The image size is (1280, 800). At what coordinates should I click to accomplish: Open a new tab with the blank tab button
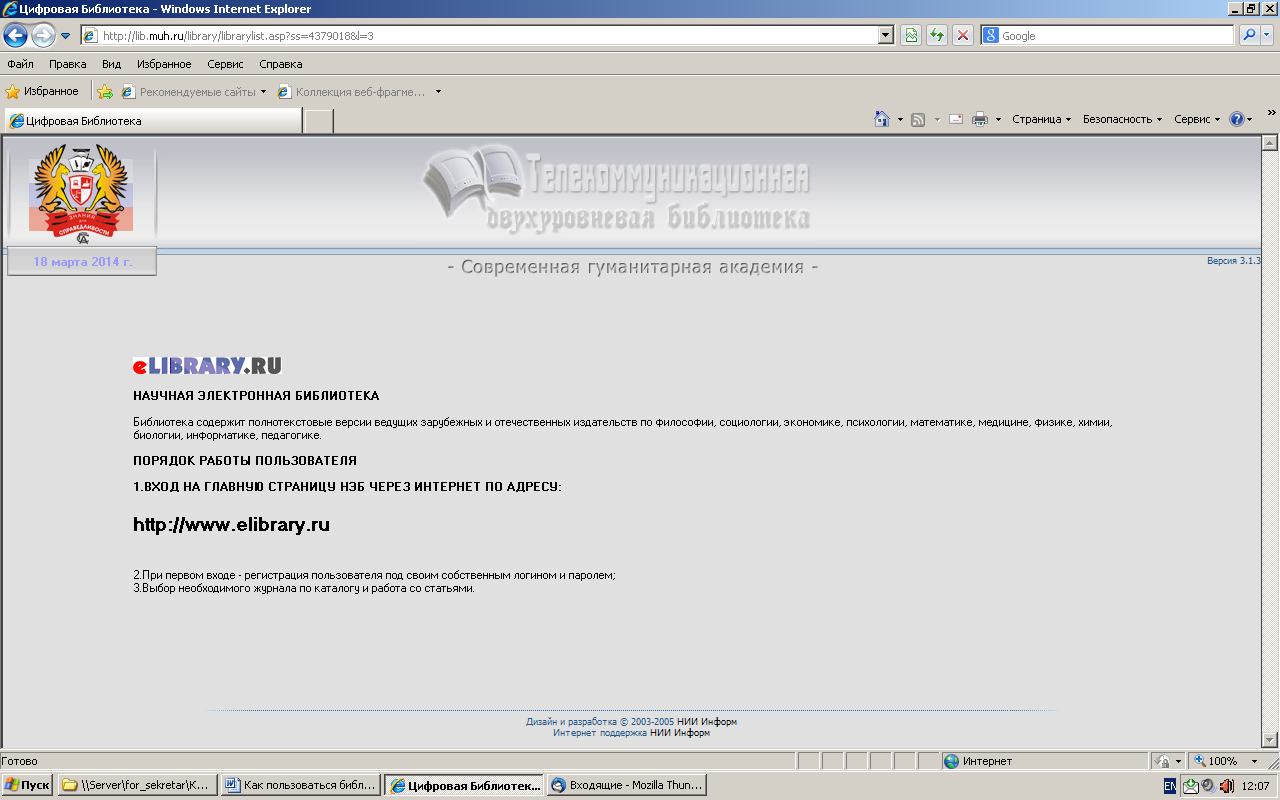click(318, 121)
